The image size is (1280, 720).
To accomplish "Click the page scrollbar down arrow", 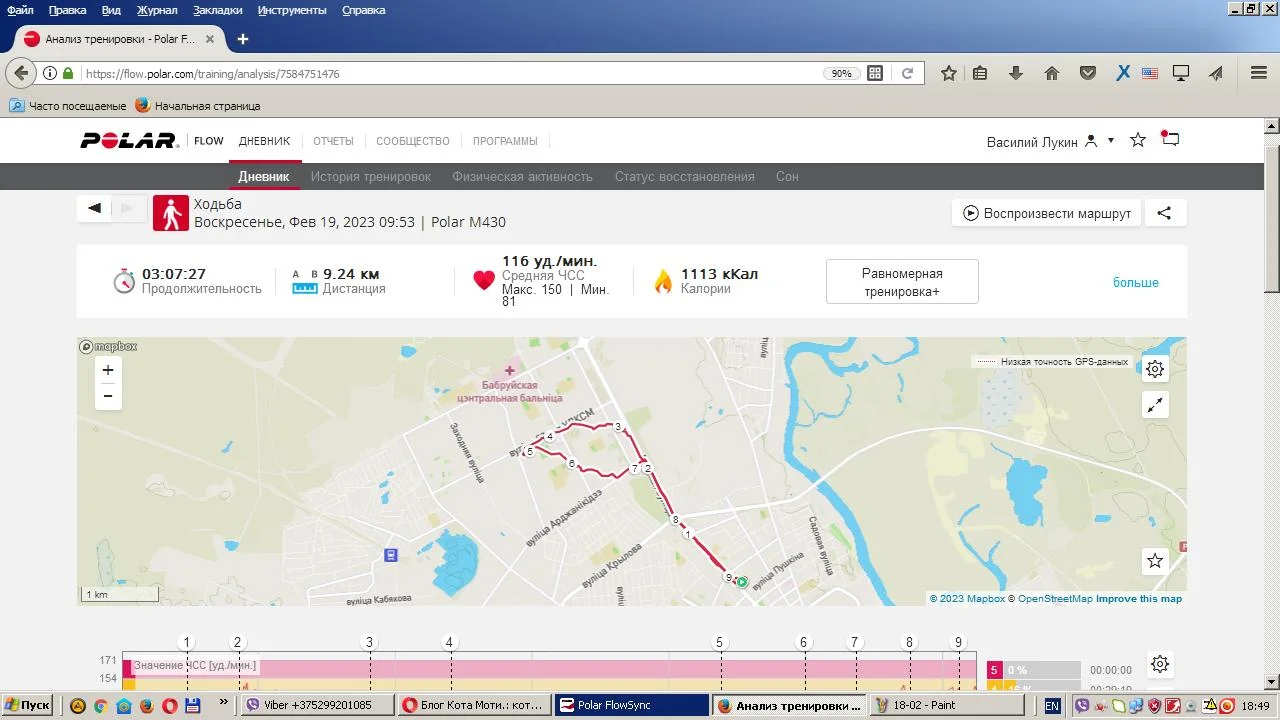I will [x=1272, y=682].
